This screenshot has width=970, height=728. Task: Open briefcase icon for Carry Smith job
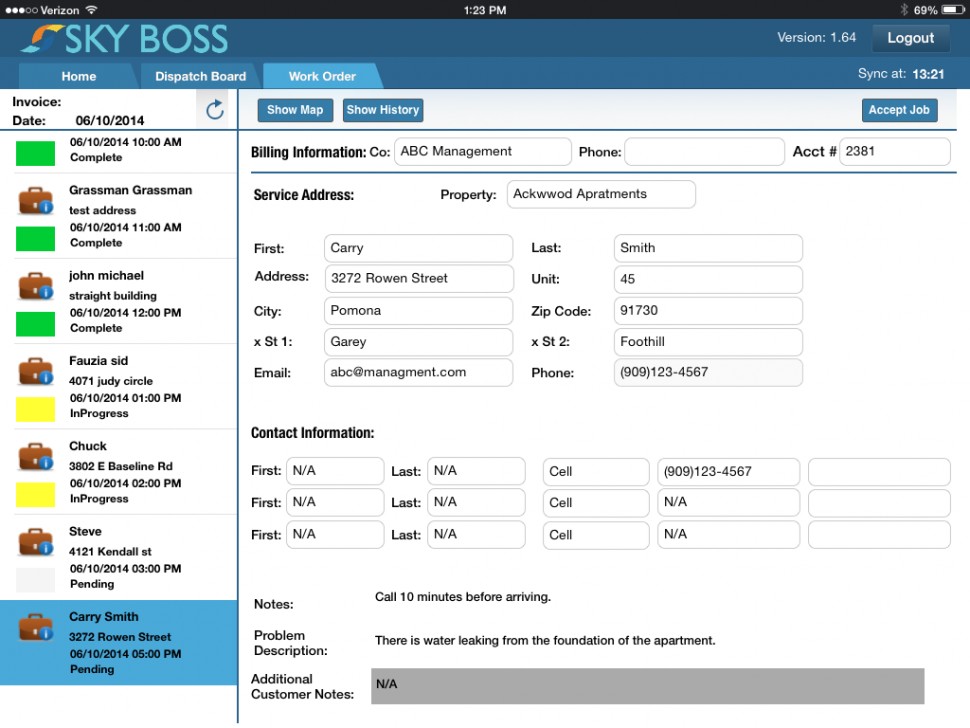[x=35, y=627]
